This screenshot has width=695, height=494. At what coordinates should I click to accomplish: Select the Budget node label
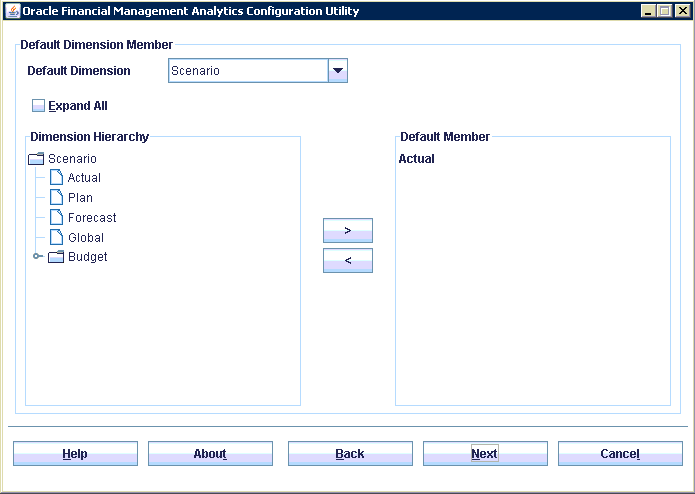(88, 257)
